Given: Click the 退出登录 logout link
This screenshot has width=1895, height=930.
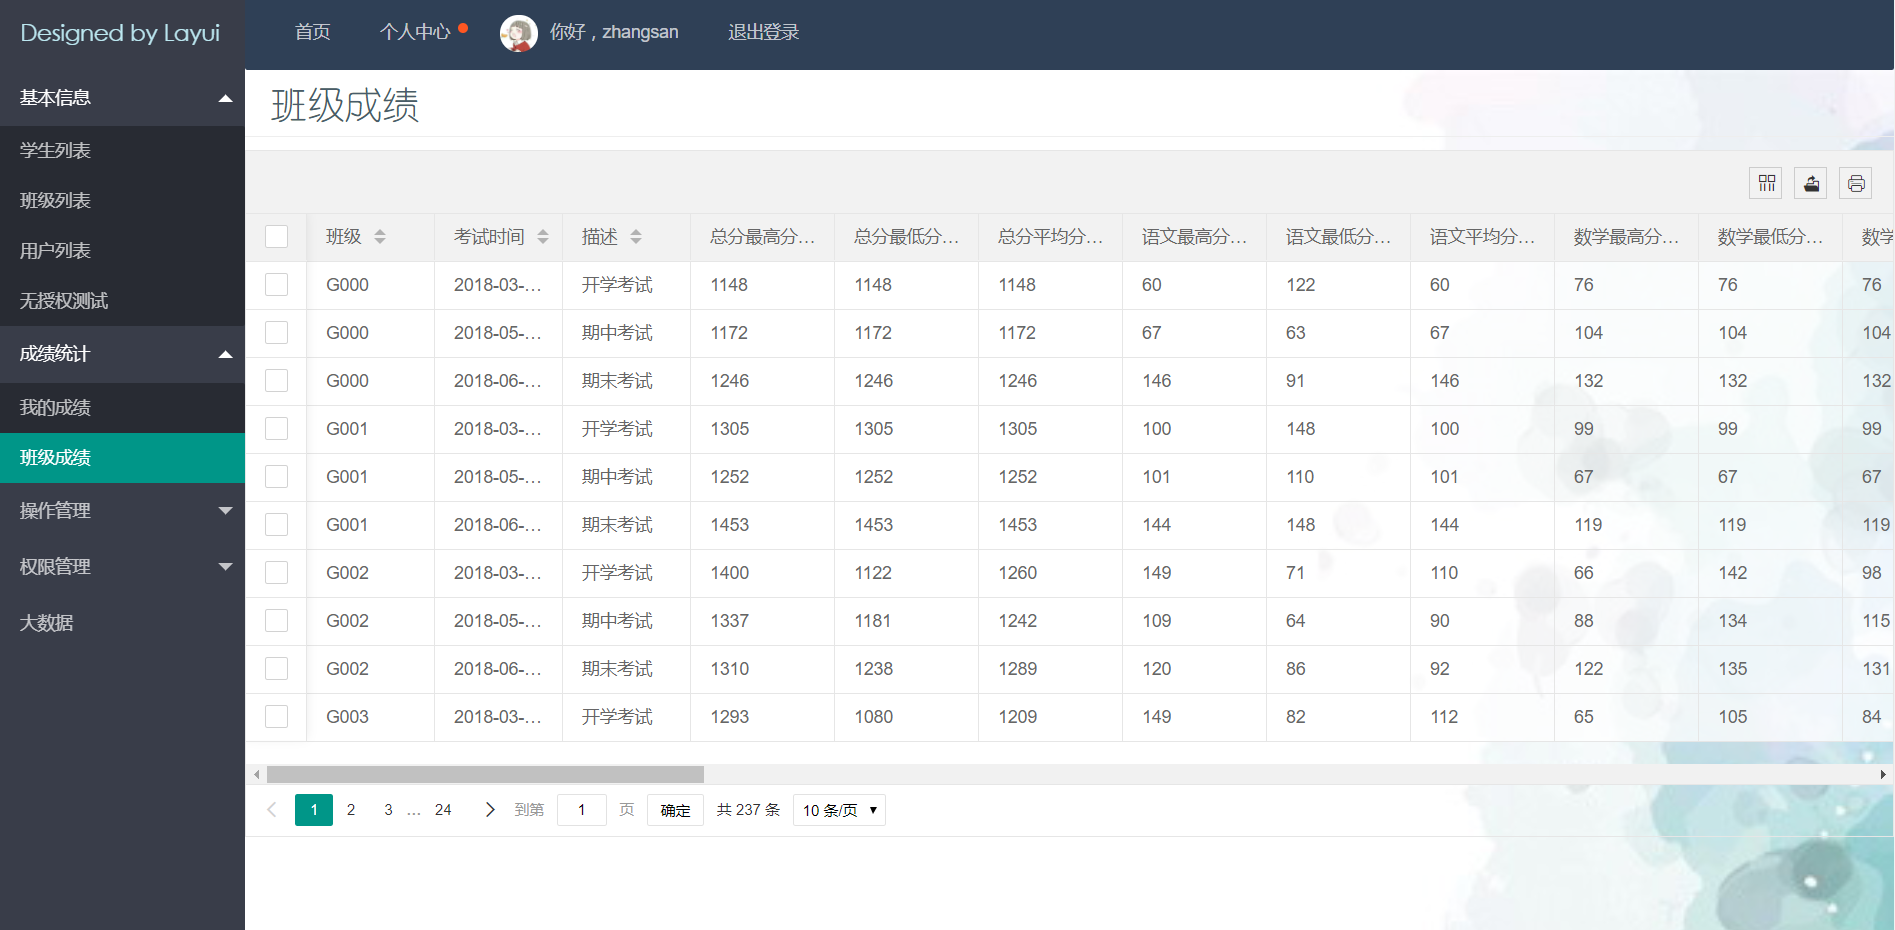Looking at the screenshot, I should [x=763, y=33].
